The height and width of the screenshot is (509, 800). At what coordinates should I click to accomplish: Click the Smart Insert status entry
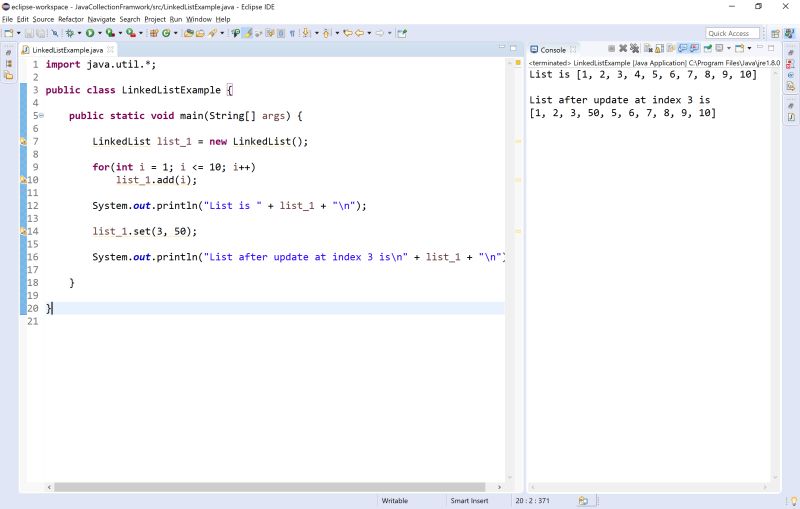pos(469,501)
